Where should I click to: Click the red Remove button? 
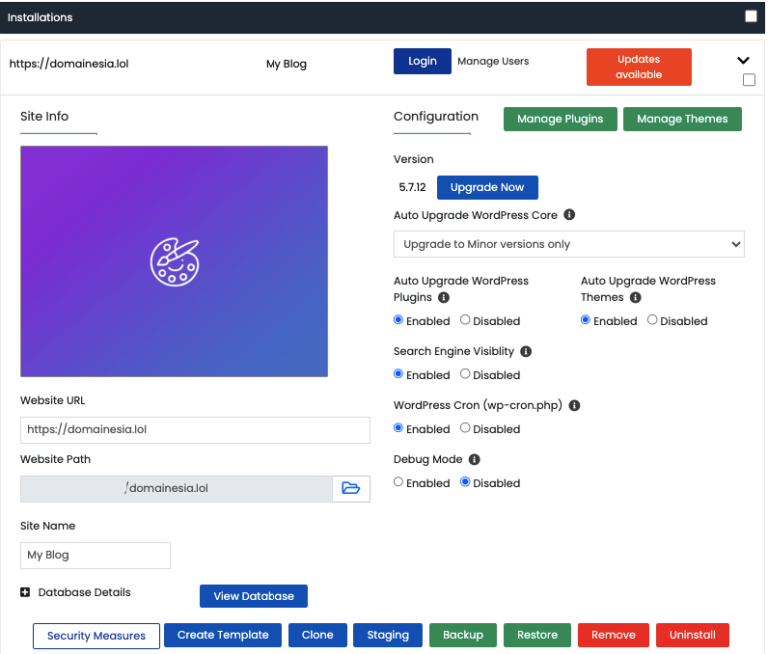[613, 635]
